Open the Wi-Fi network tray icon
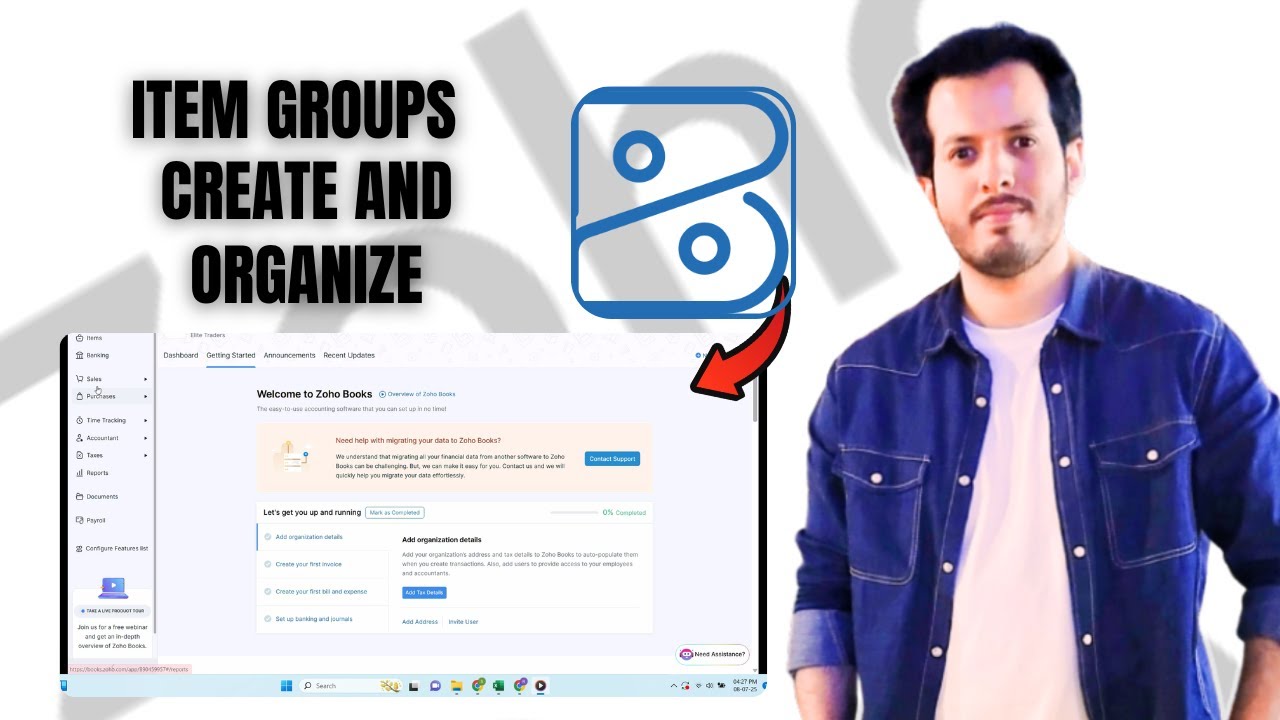Viewport: 1280px width, 720px height. click(x=698, y=686)
